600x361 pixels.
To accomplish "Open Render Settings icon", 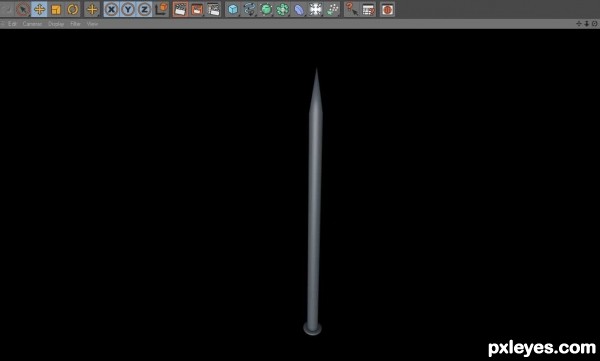I will click(214, 9).
